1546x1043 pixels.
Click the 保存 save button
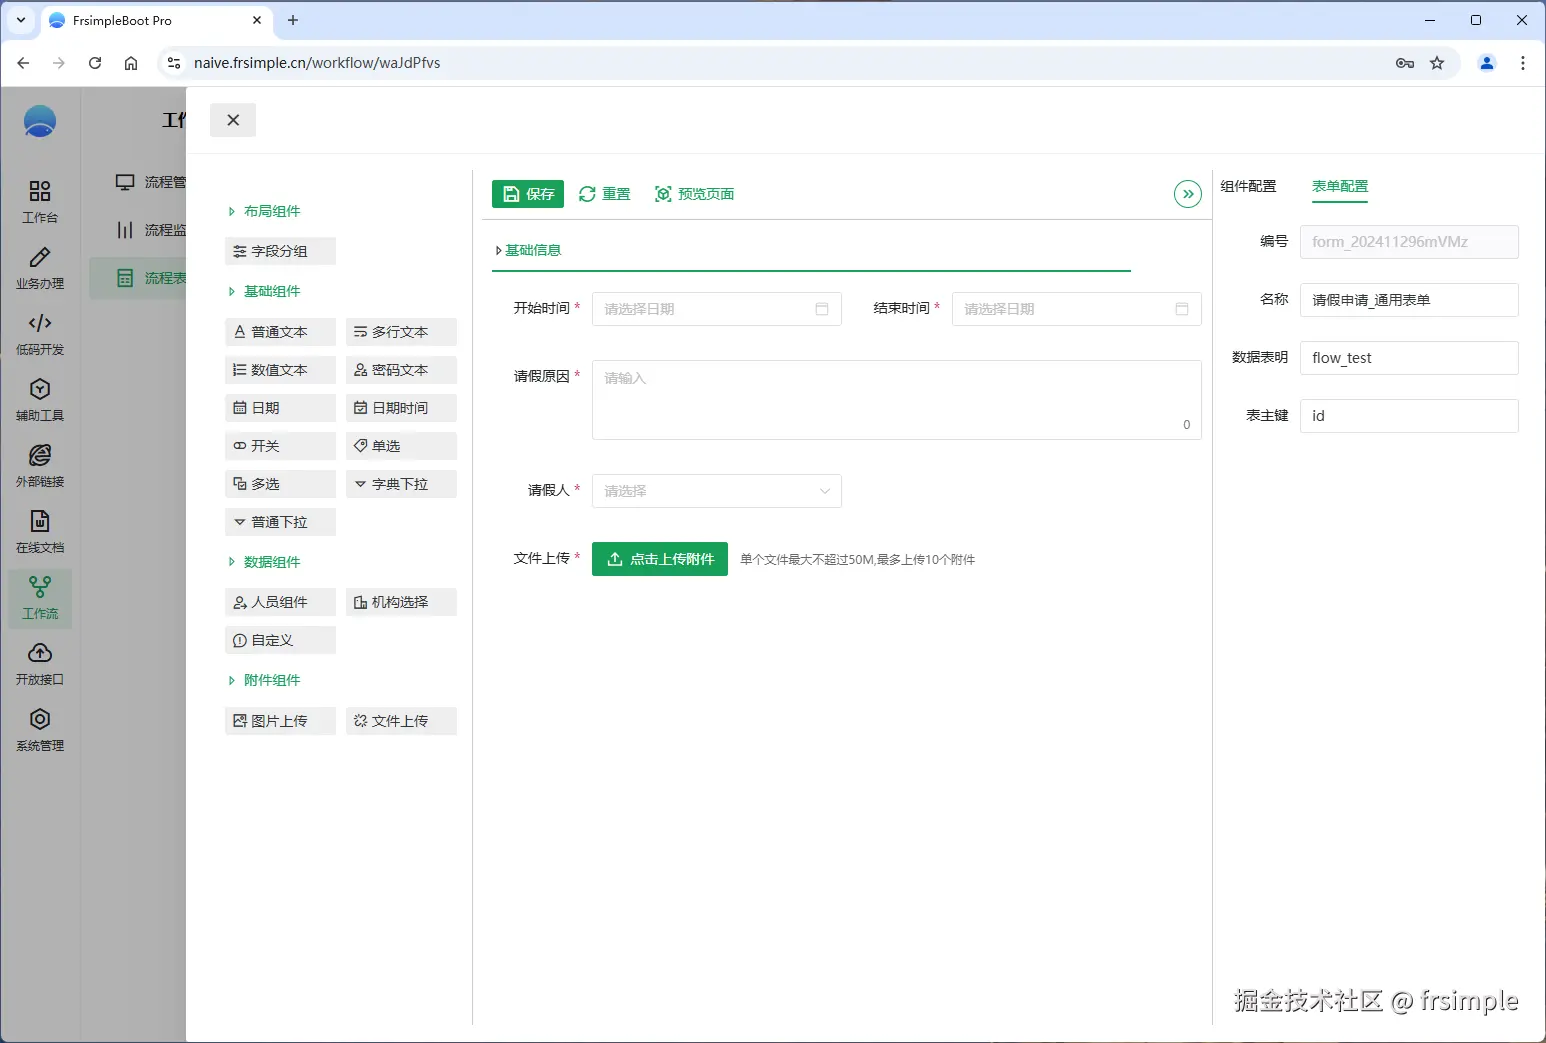pyautogui.click(x=527, y=193)
